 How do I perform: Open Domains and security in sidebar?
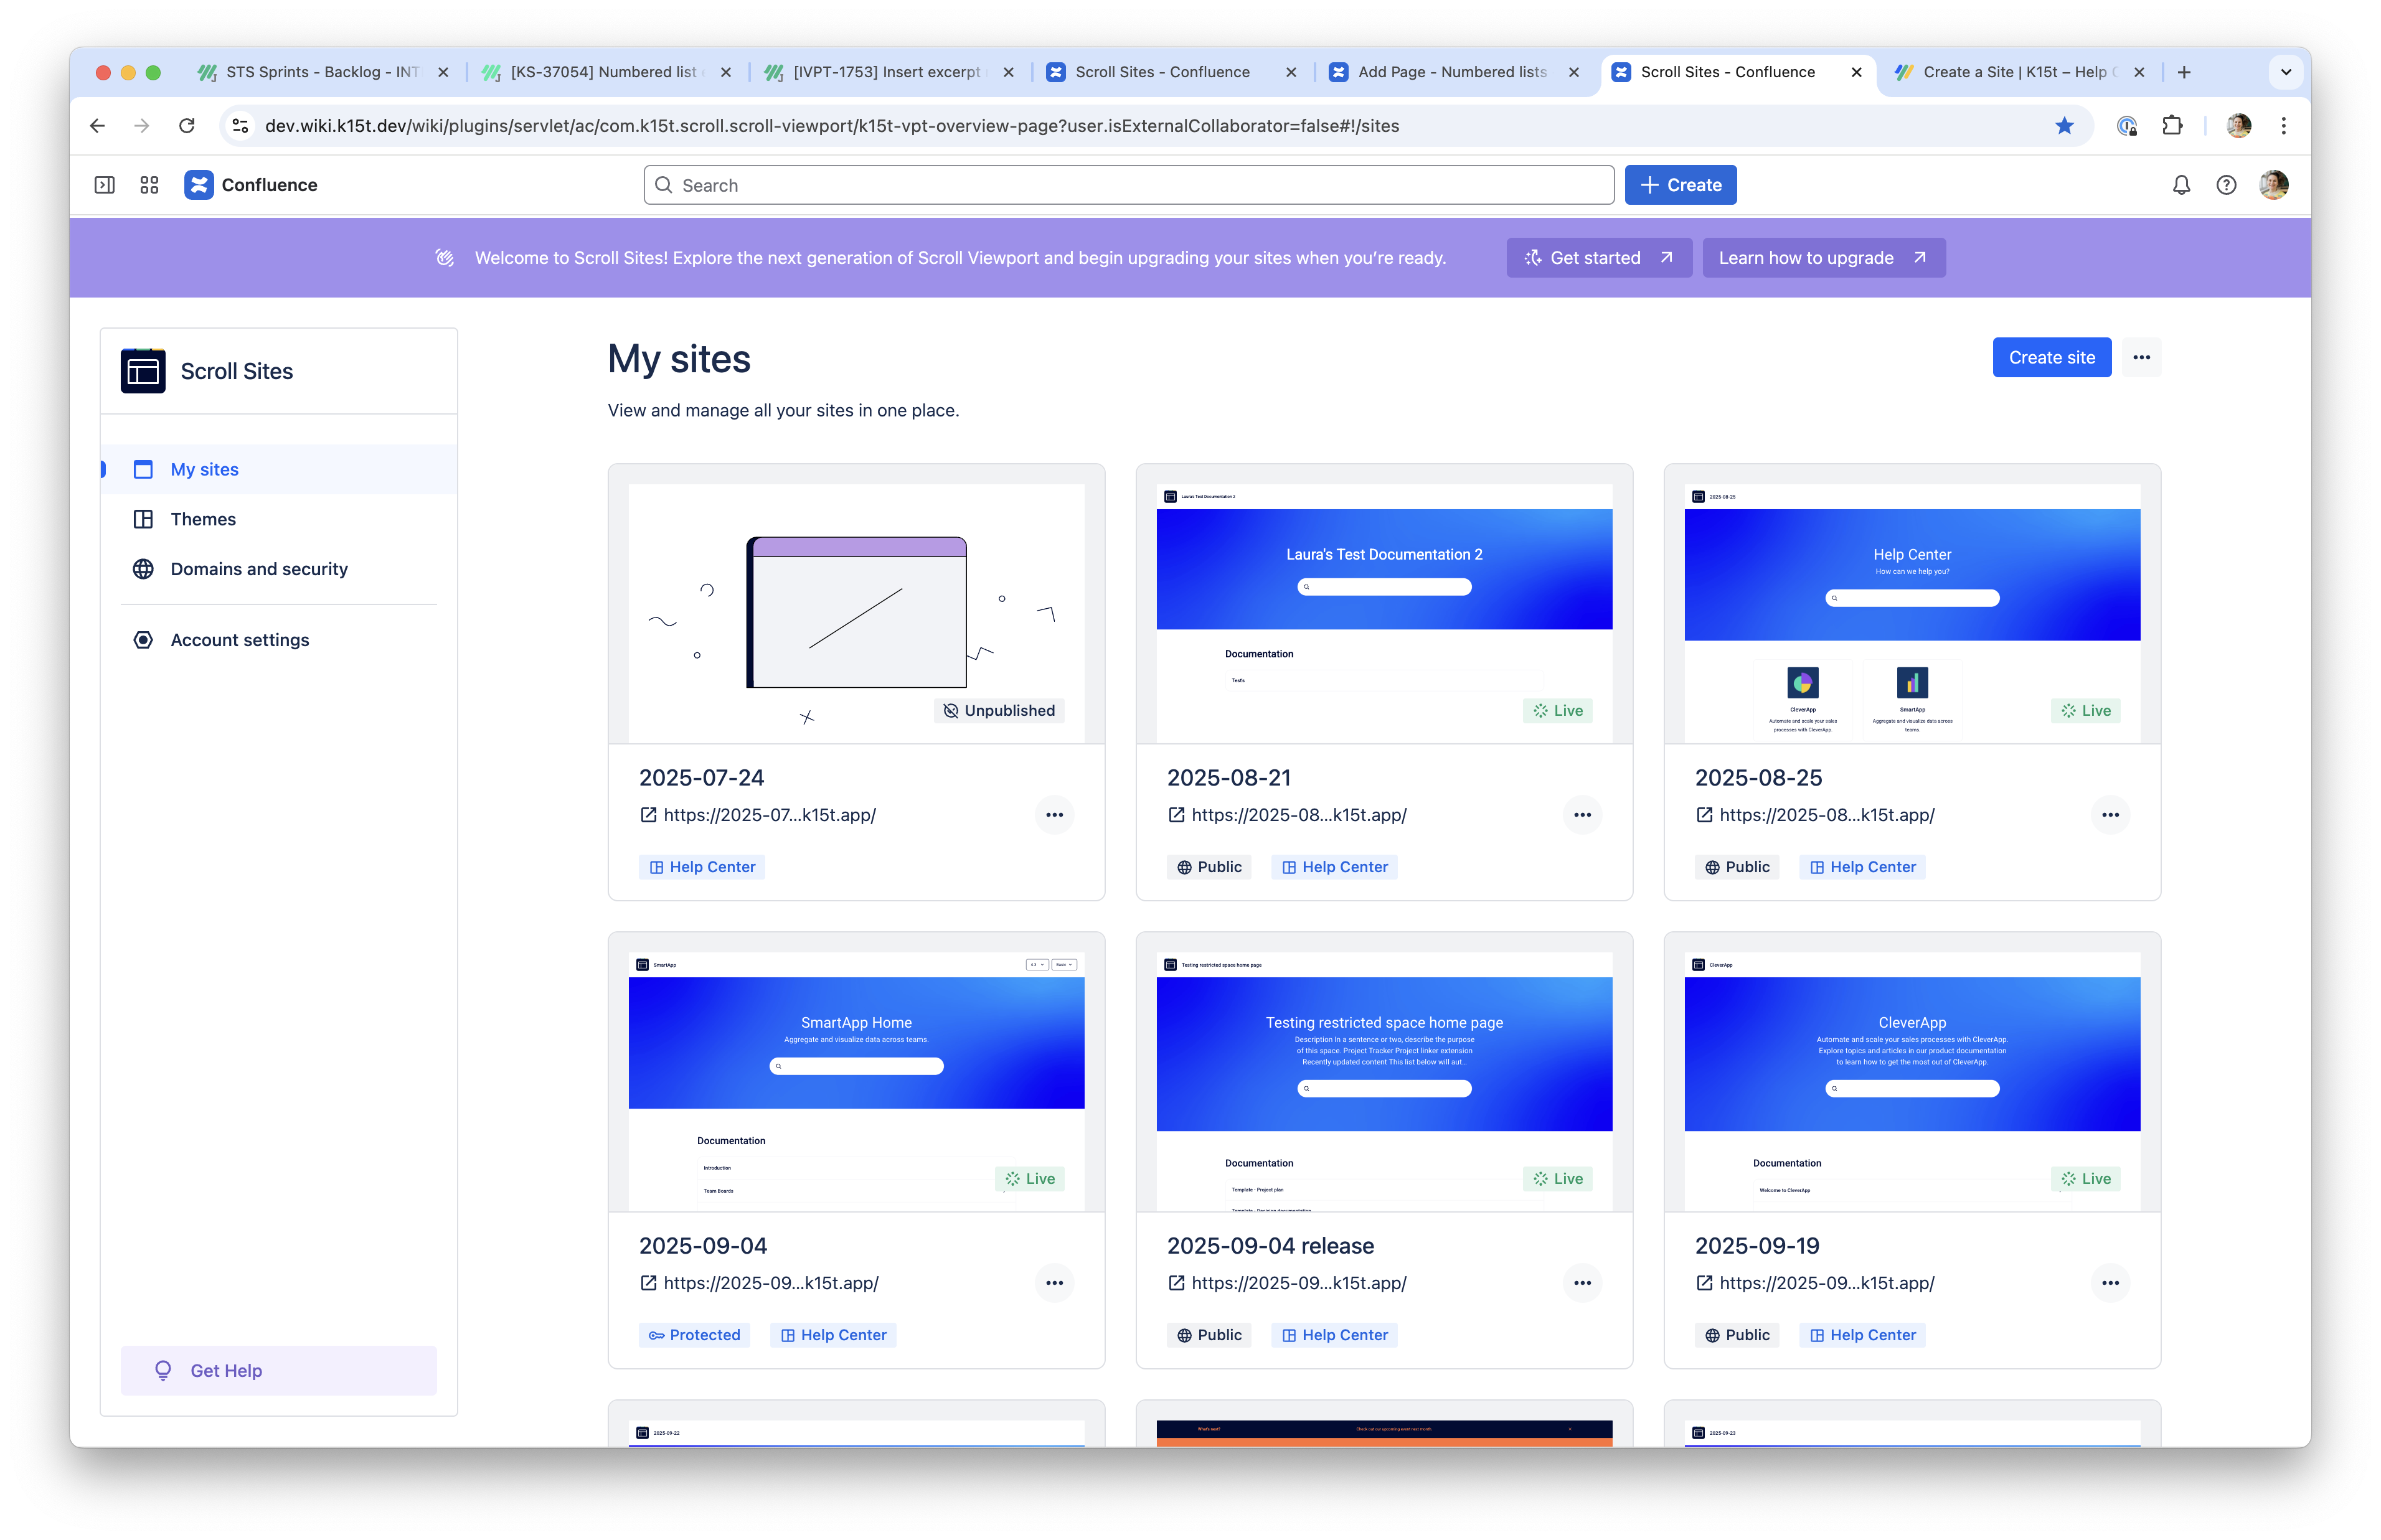click(279, 569)
